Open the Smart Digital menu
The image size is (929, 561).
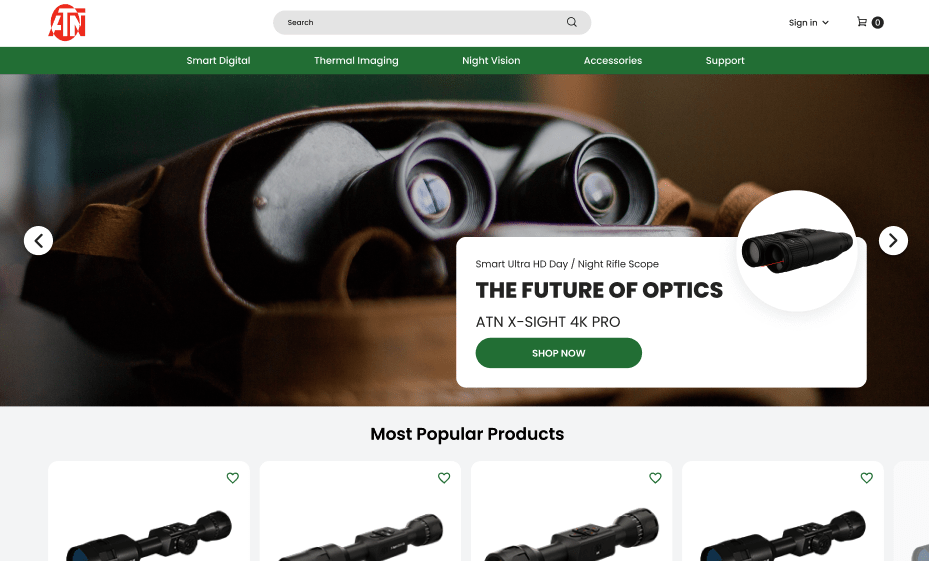[219, 60]
